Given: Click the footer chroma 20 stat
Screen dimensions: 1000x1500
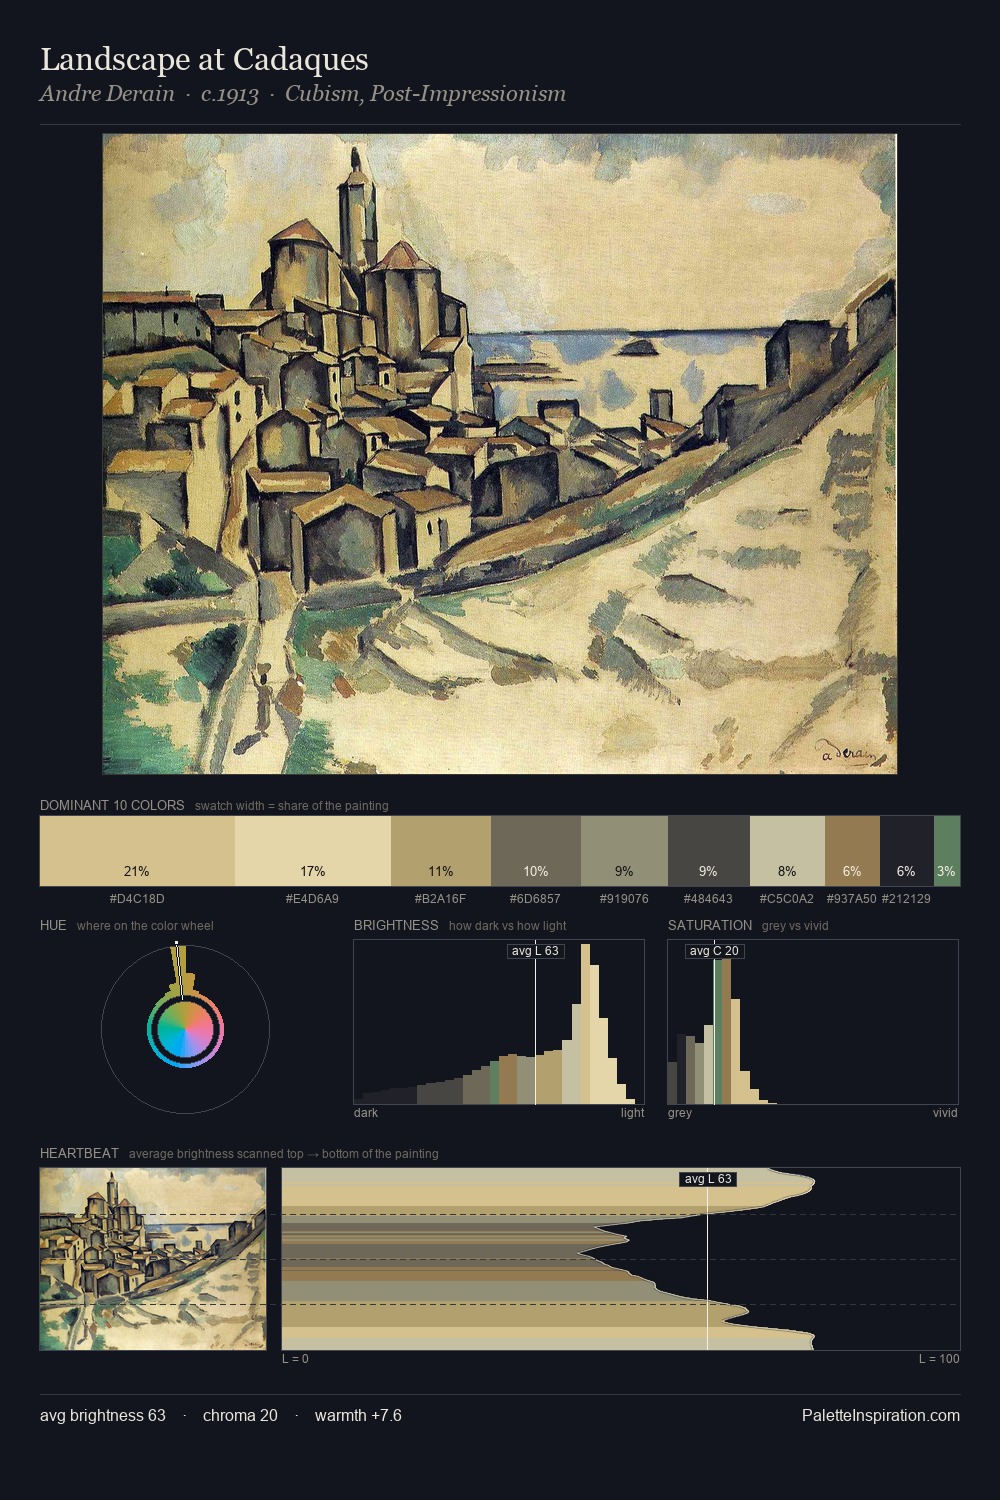Looking at the screenshot, I should coord(240,1416).
